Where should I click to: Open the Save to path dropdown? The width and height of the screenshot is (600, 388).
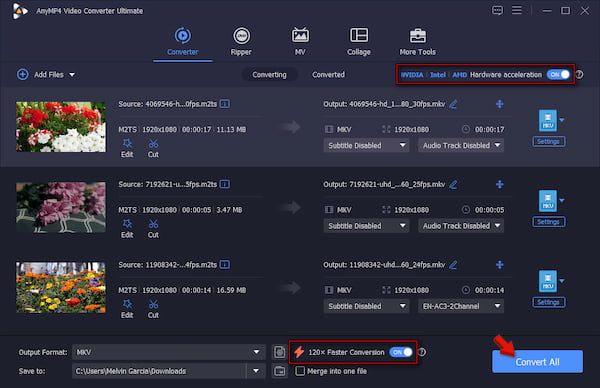[256, 371]
